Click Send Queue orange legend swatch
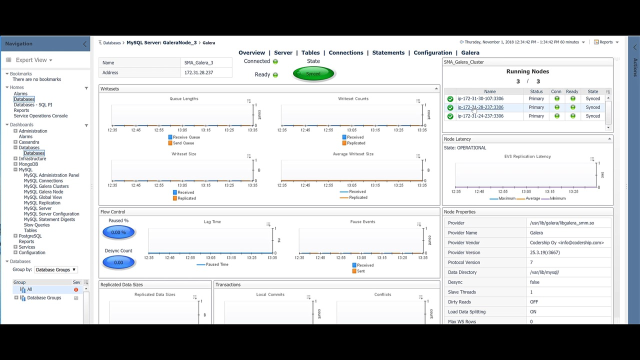 (x=170, y=143)
